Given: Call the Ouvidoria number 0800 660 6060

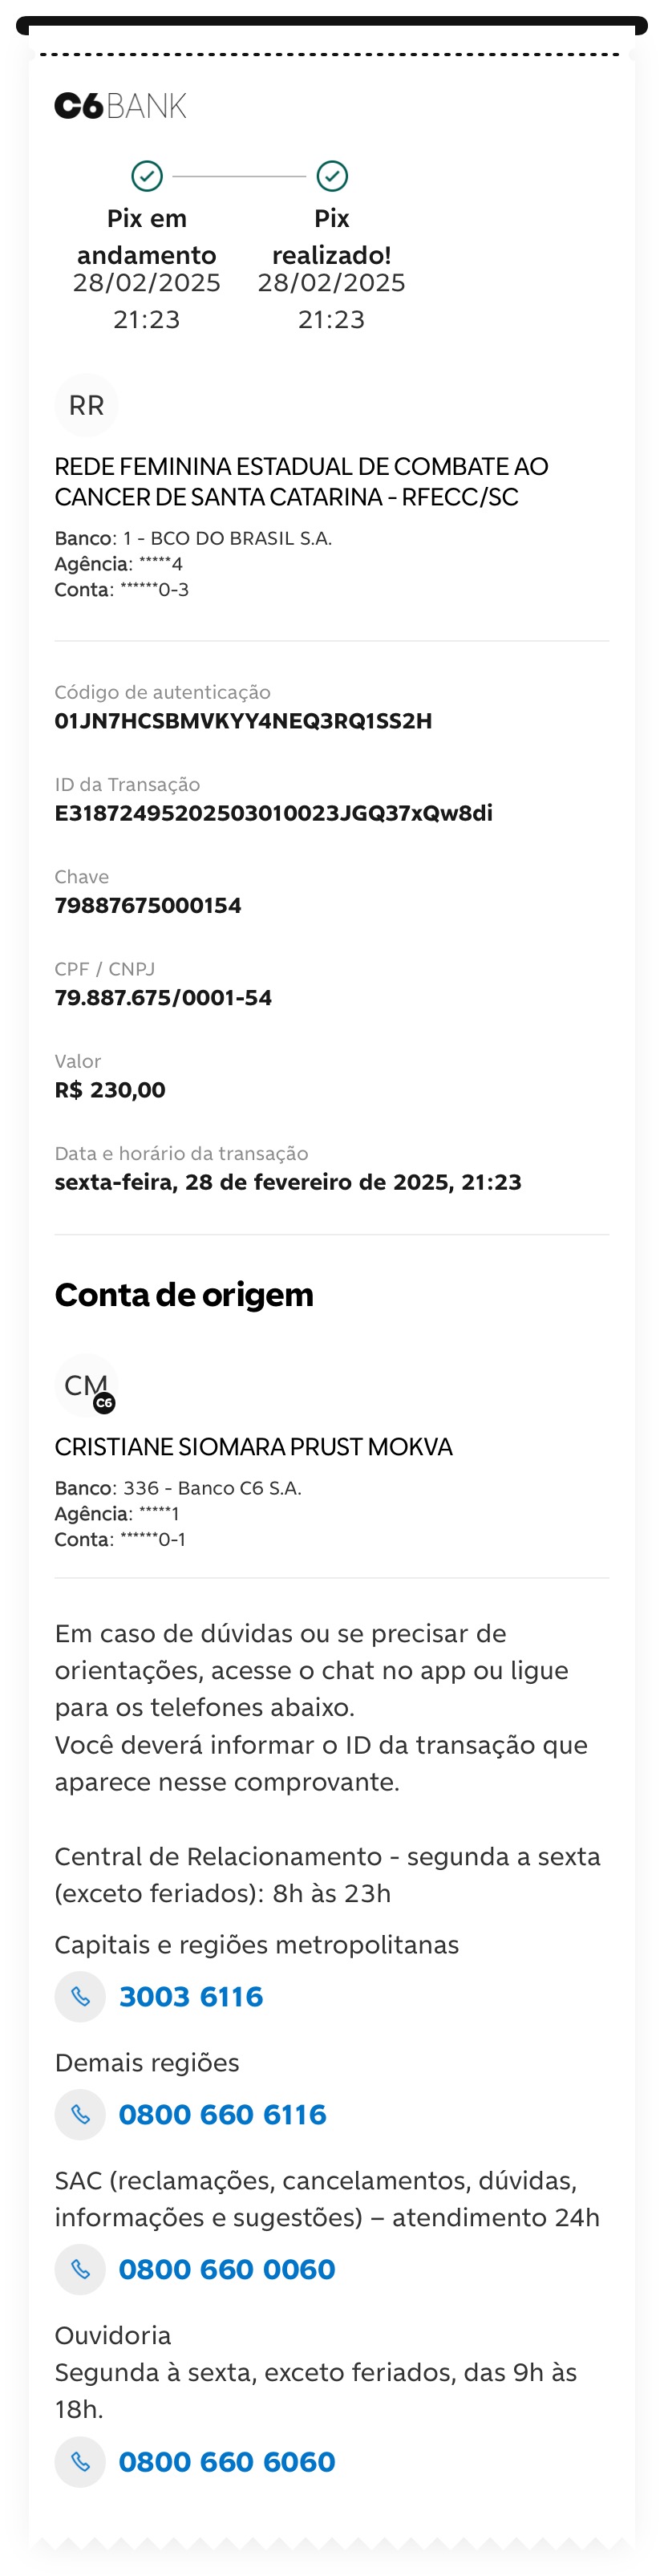Looking at the screenshot, I should click(x=227, y=2461).
